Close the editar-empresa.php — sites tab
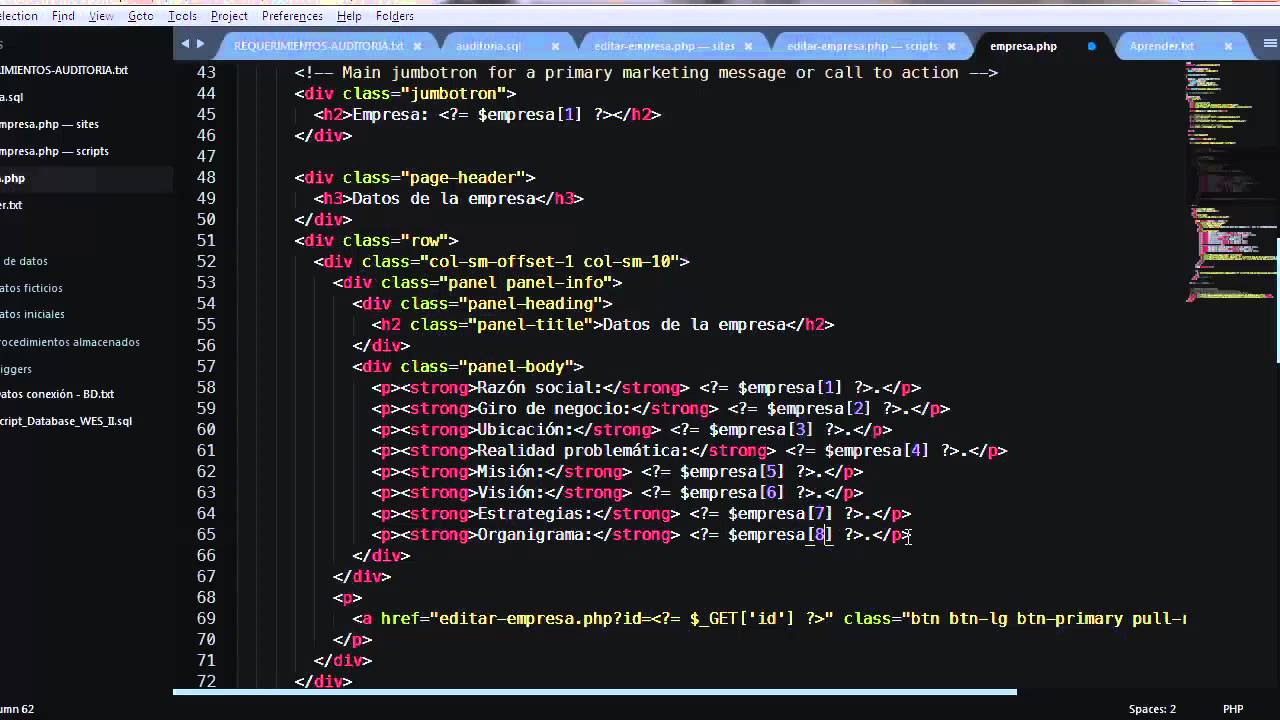The height and width of the screenshot is (720, 1280). (748, 46)
